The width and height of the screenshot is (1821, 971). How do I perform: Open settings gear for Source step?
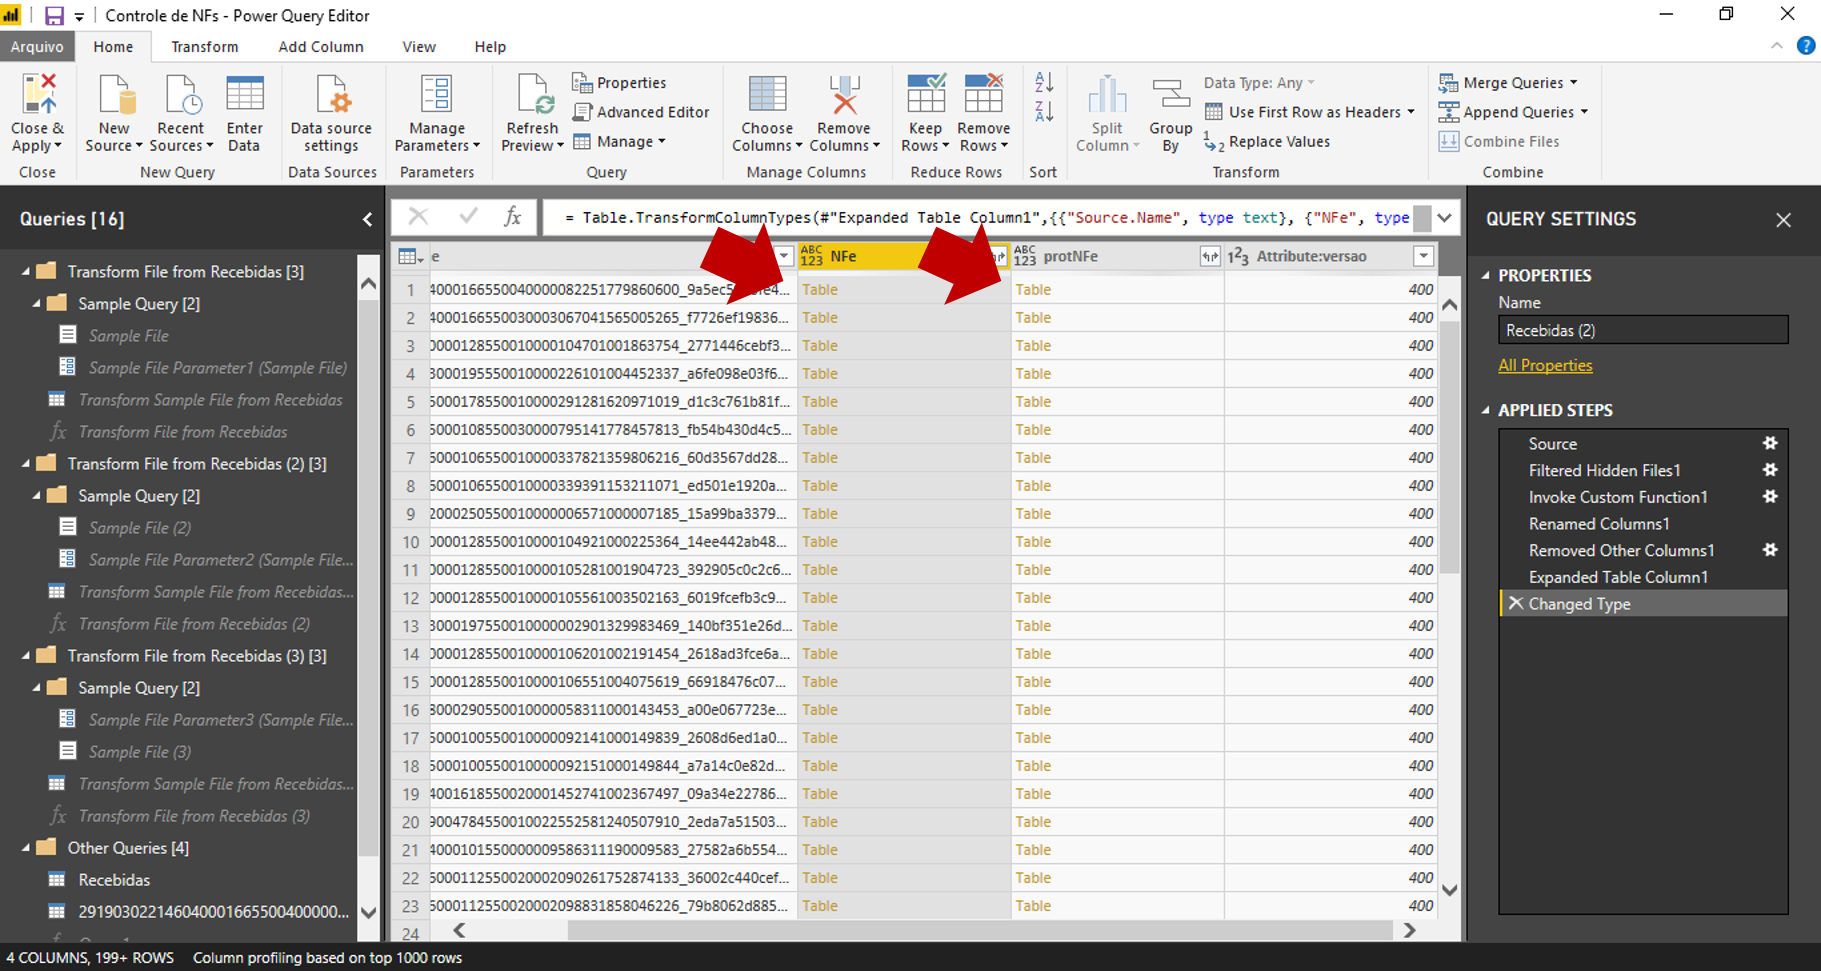1770,443
